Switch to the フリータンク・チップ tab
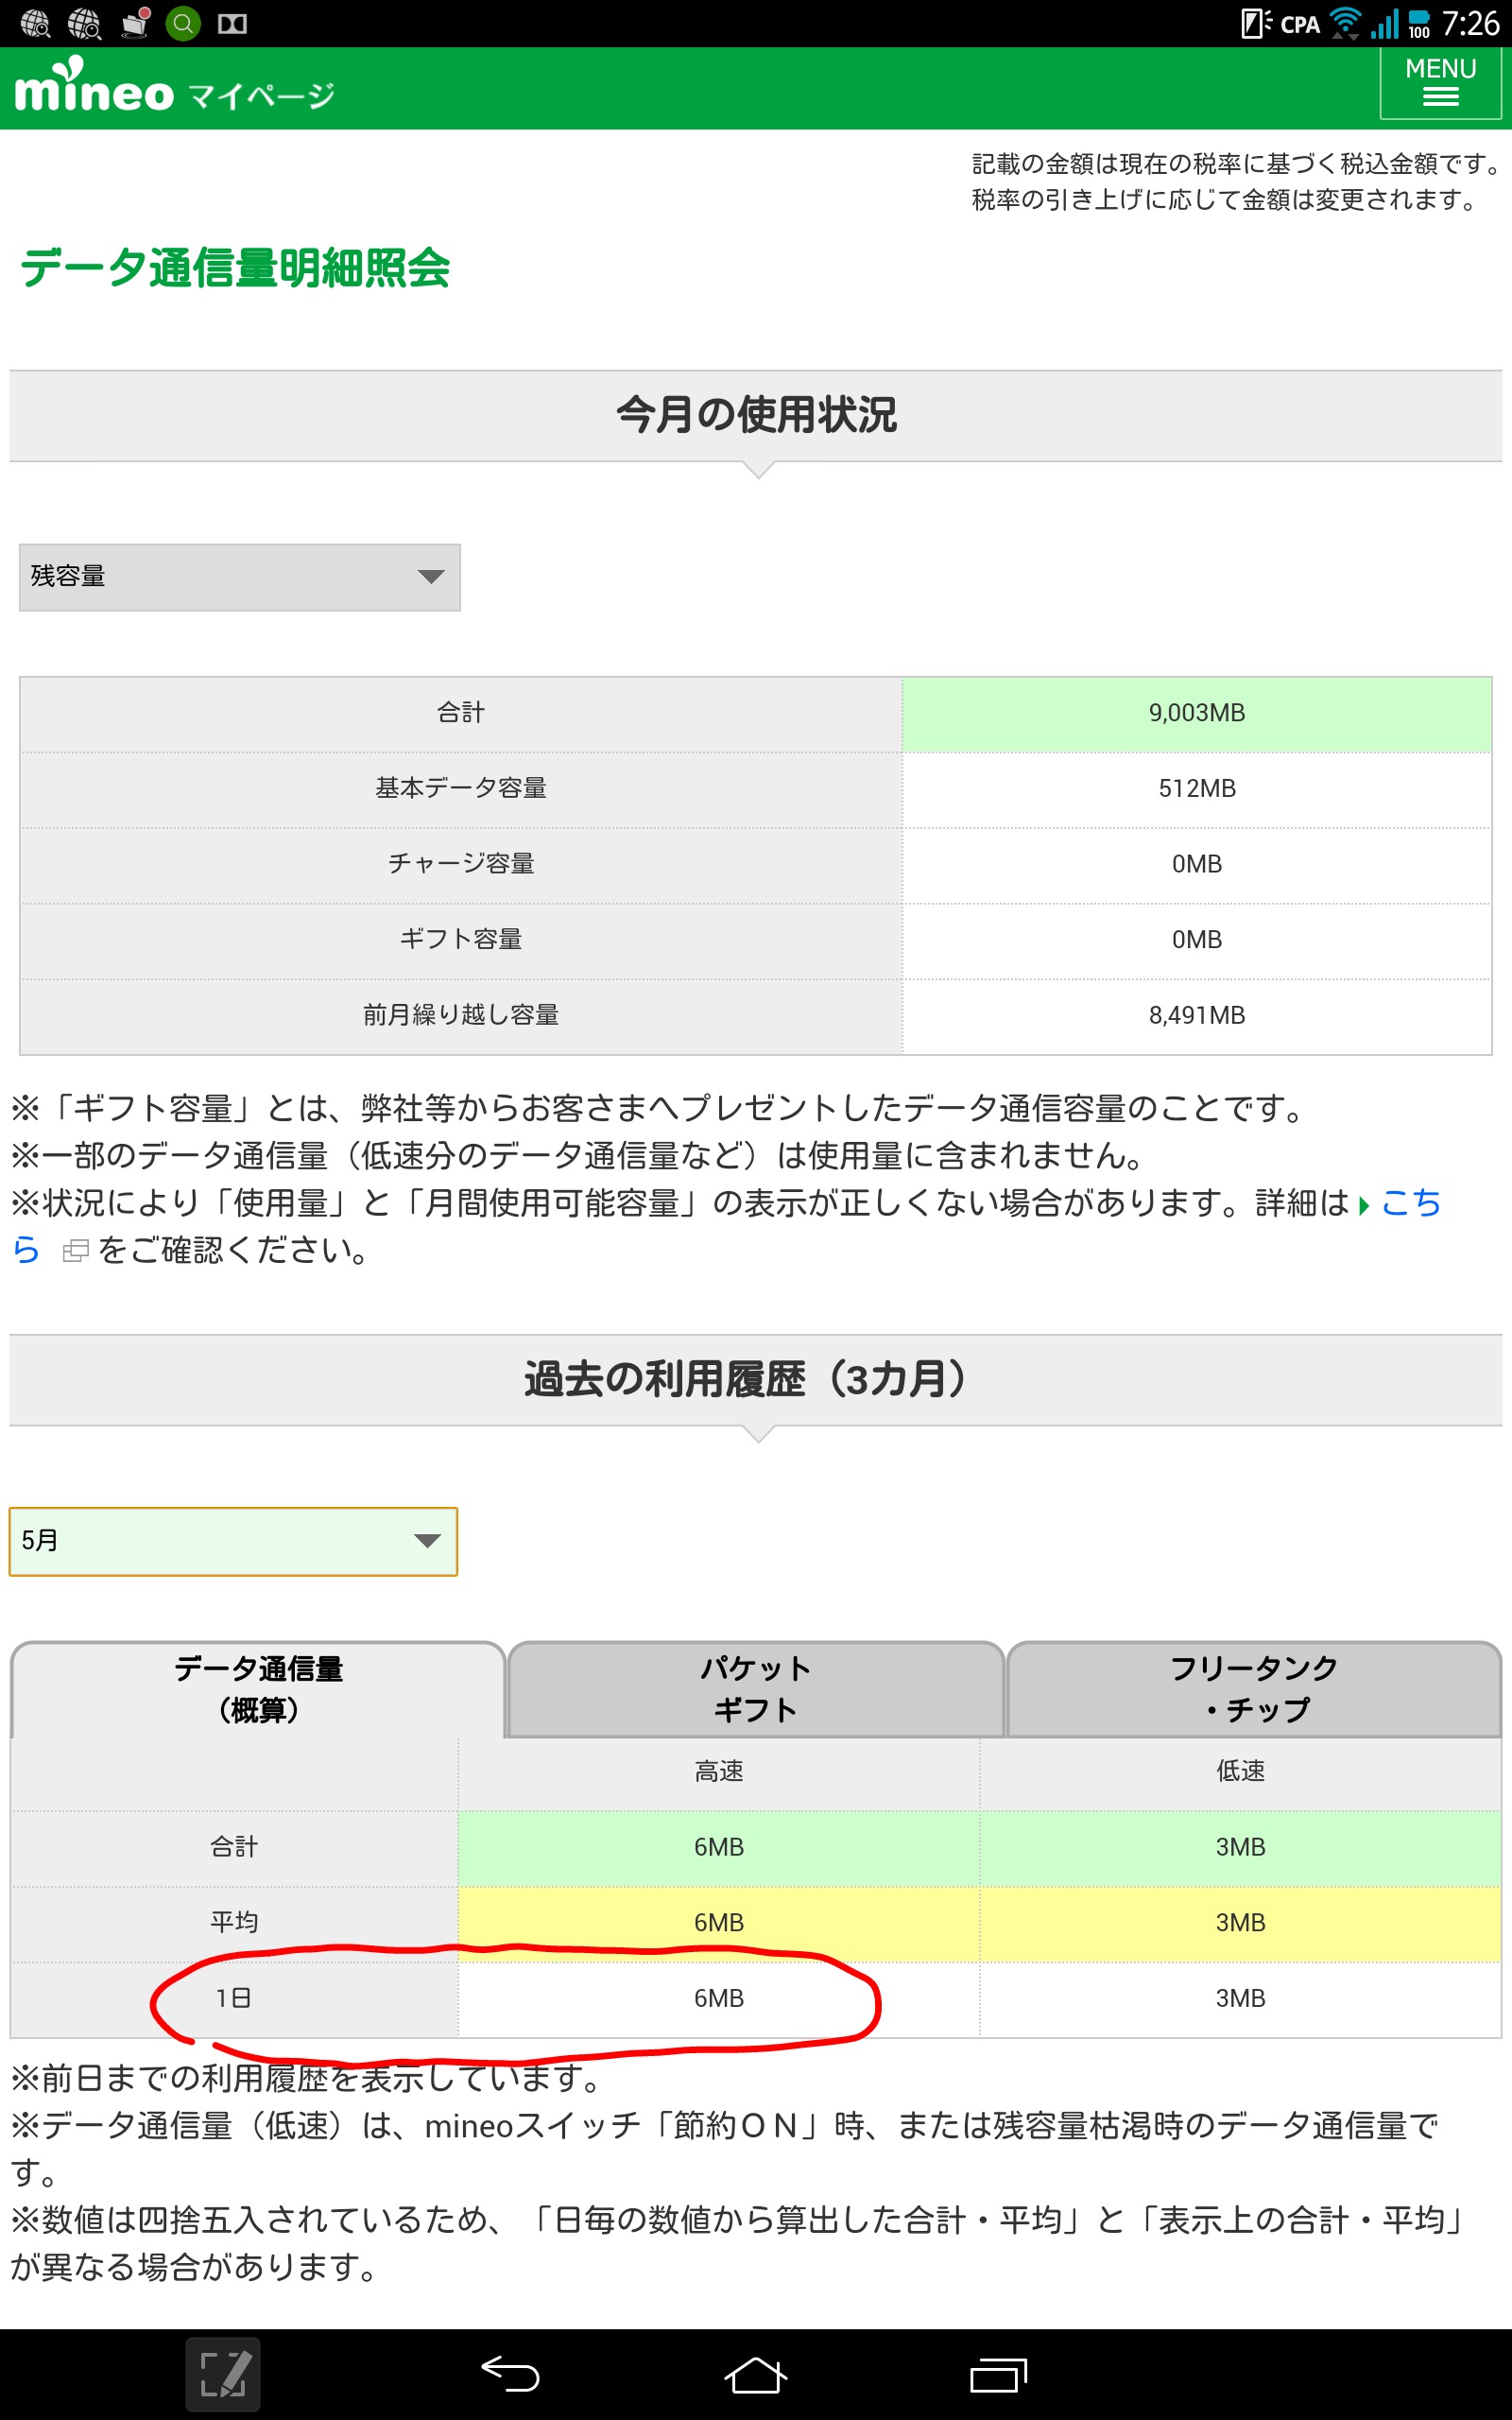The width and height of the screenshot is (1512, 2420). pos(1253,1689)
